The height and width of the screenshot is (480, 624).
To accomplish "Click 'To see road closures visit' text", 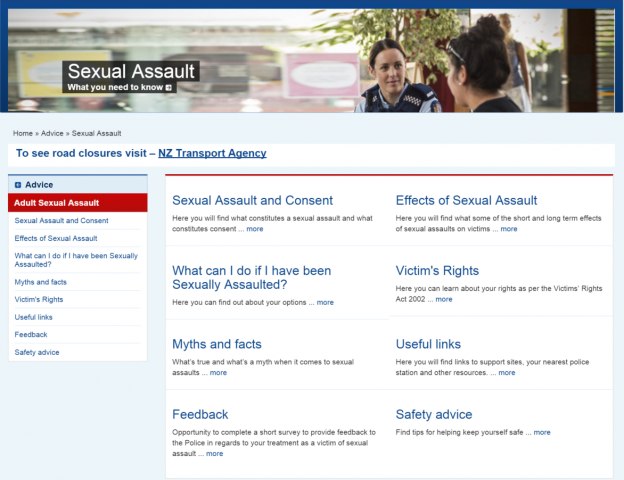I will point(81,153).
